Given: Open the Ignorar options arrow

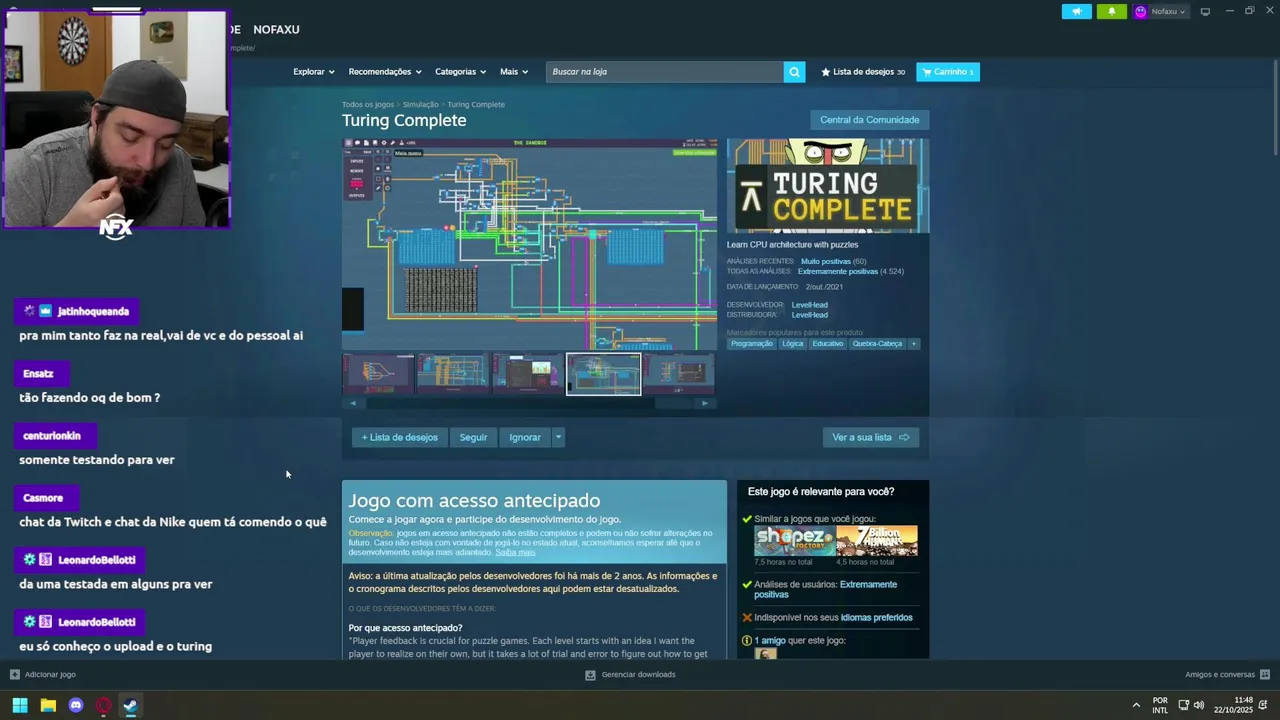Looking at the screenshot, I should click(x=558, y=437).
